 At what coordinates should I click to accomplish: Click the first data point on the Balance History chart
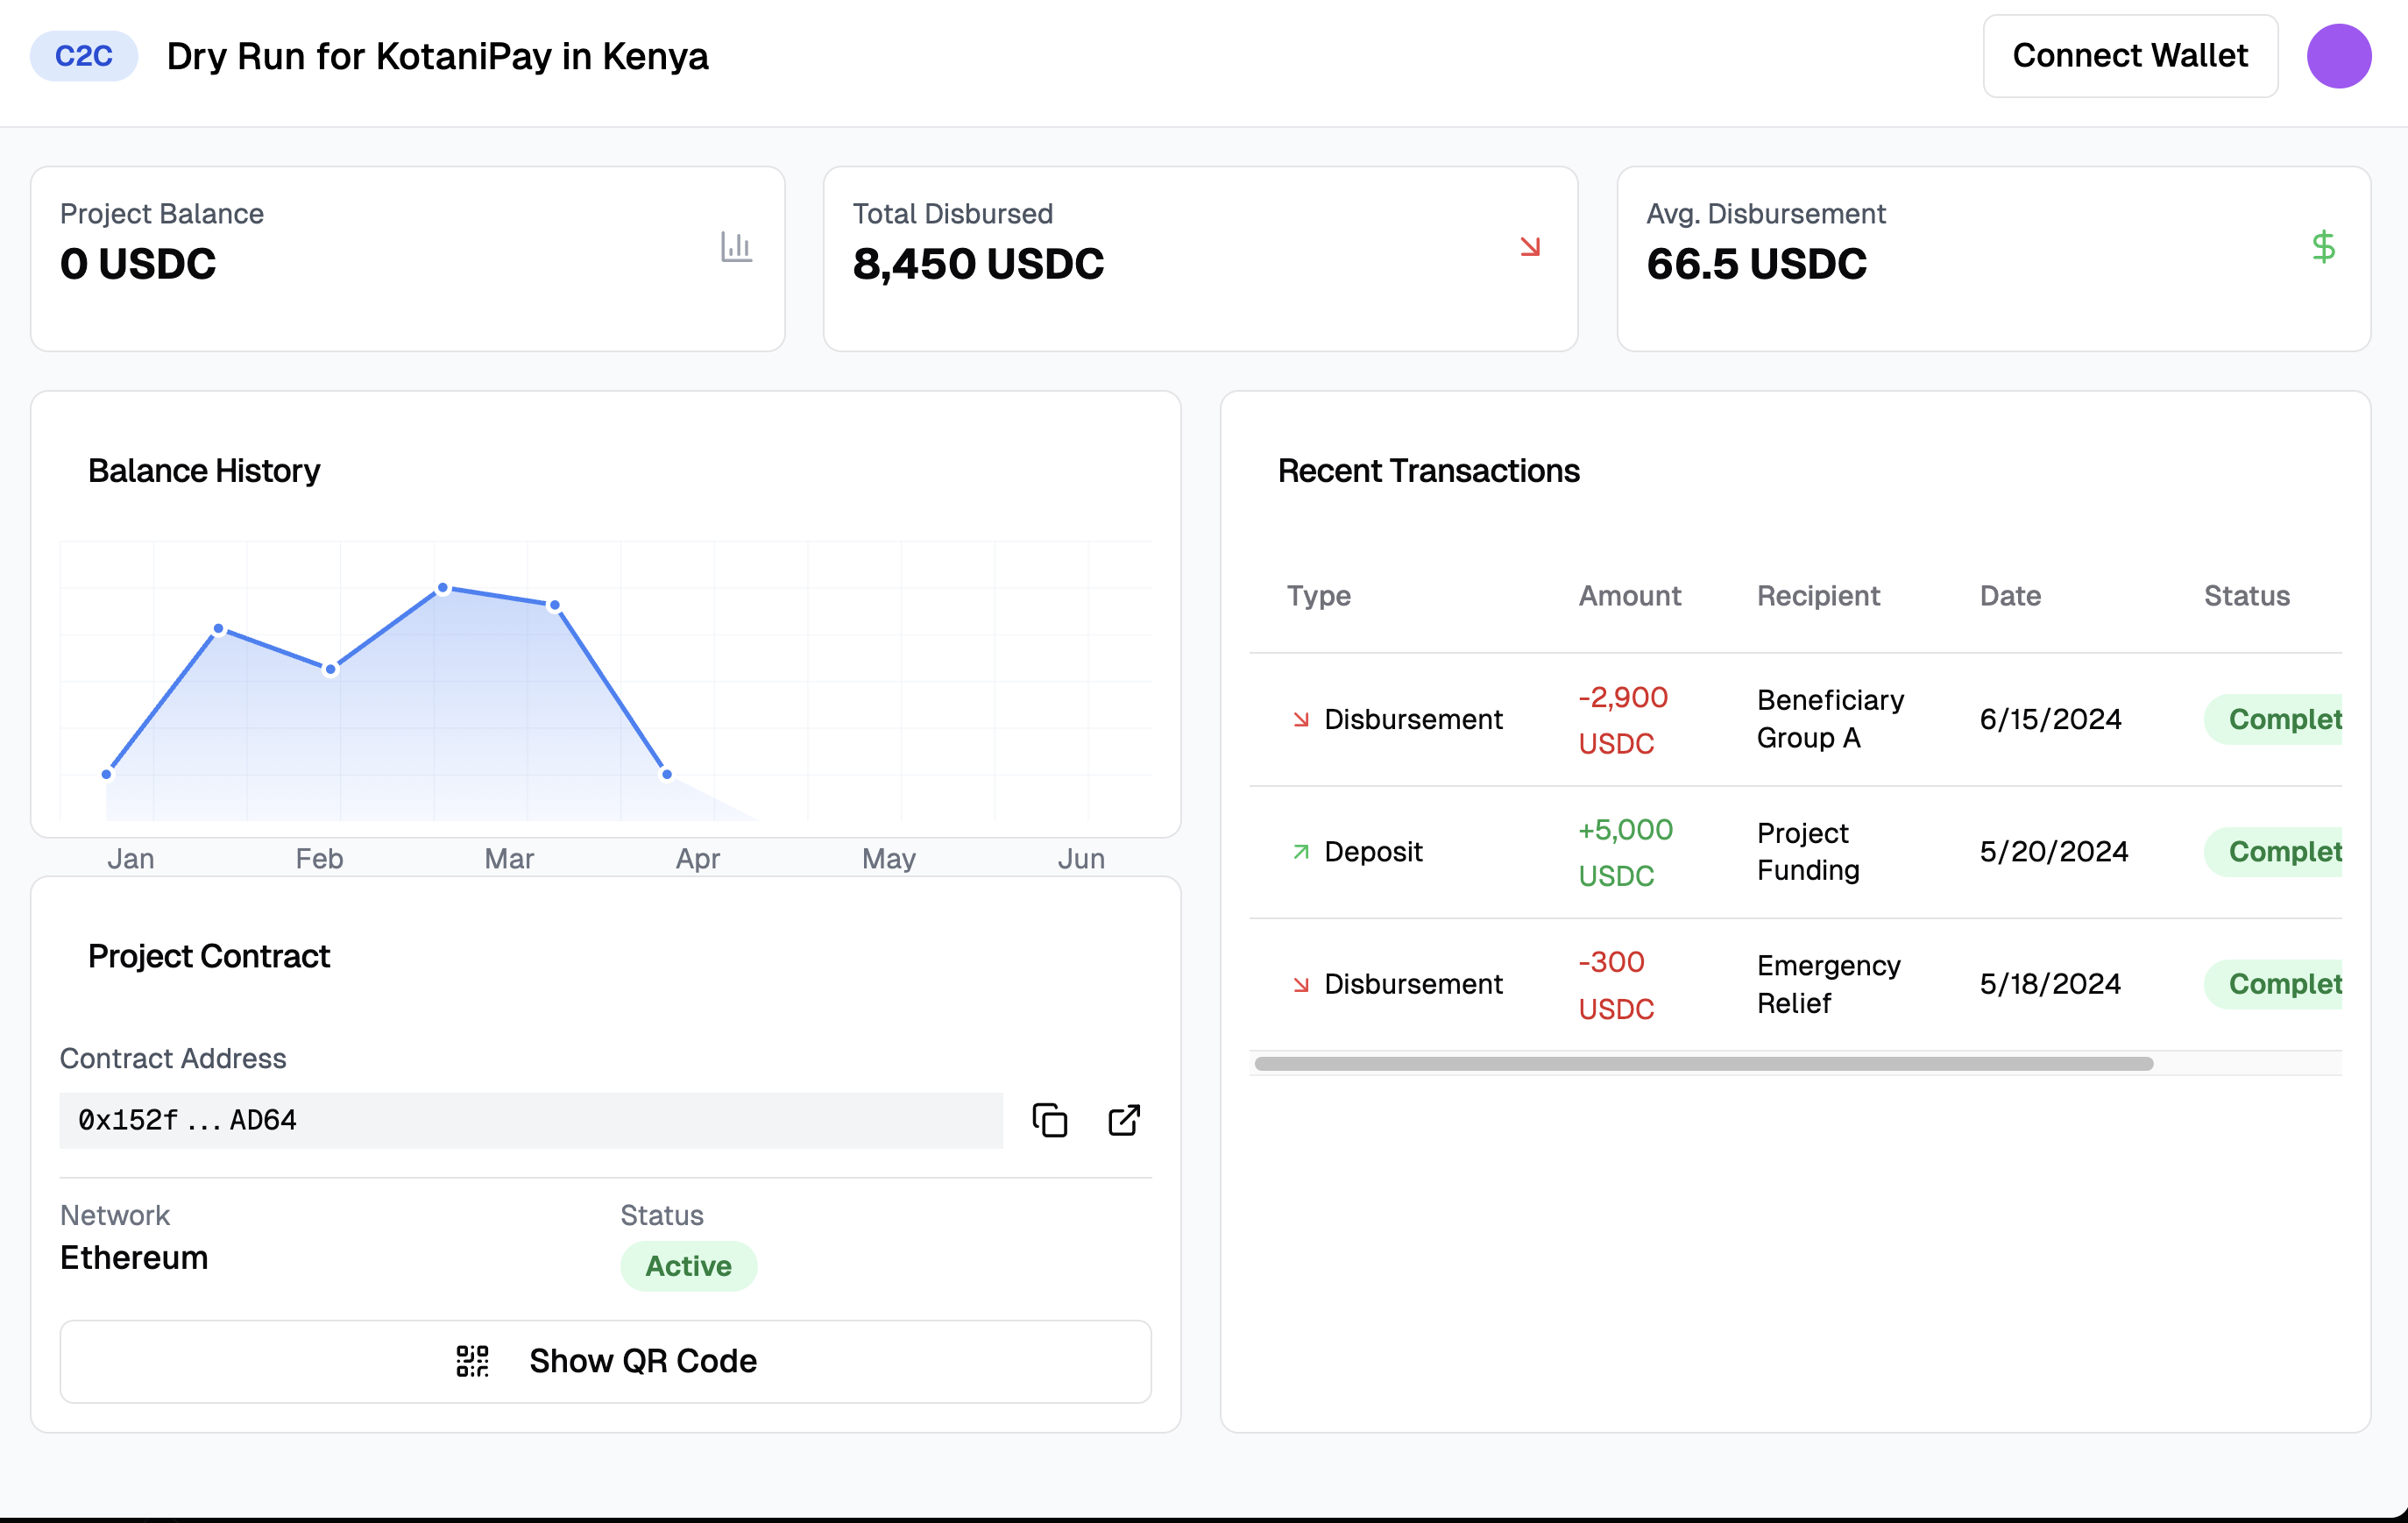click(107, 774)
